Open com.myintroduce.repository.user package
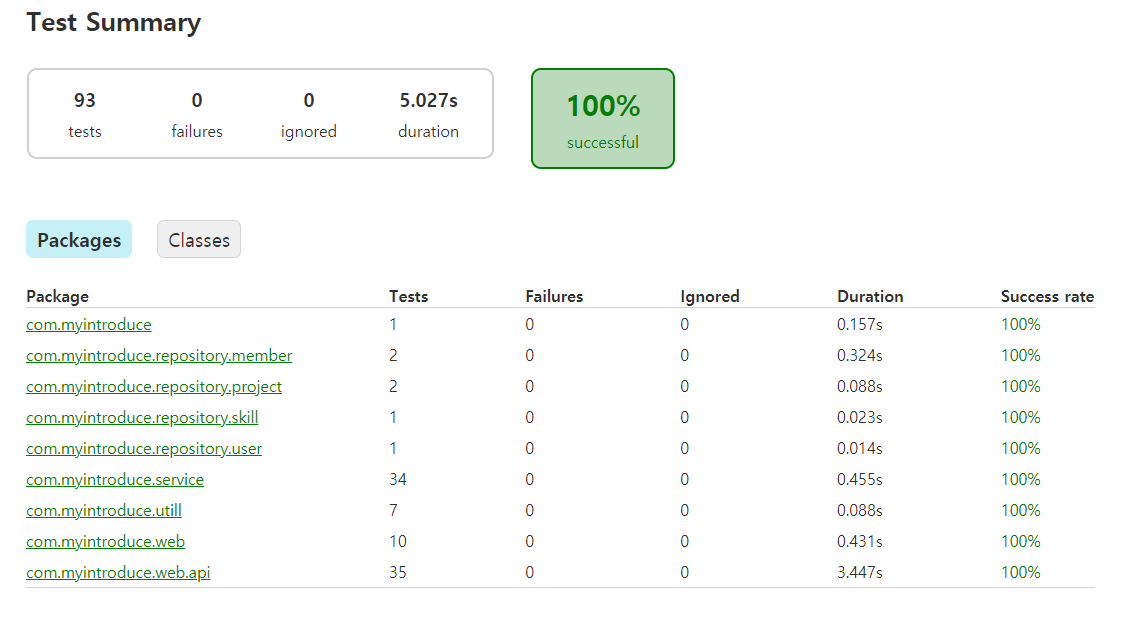 pyautogui.click(x=144, y=449)
